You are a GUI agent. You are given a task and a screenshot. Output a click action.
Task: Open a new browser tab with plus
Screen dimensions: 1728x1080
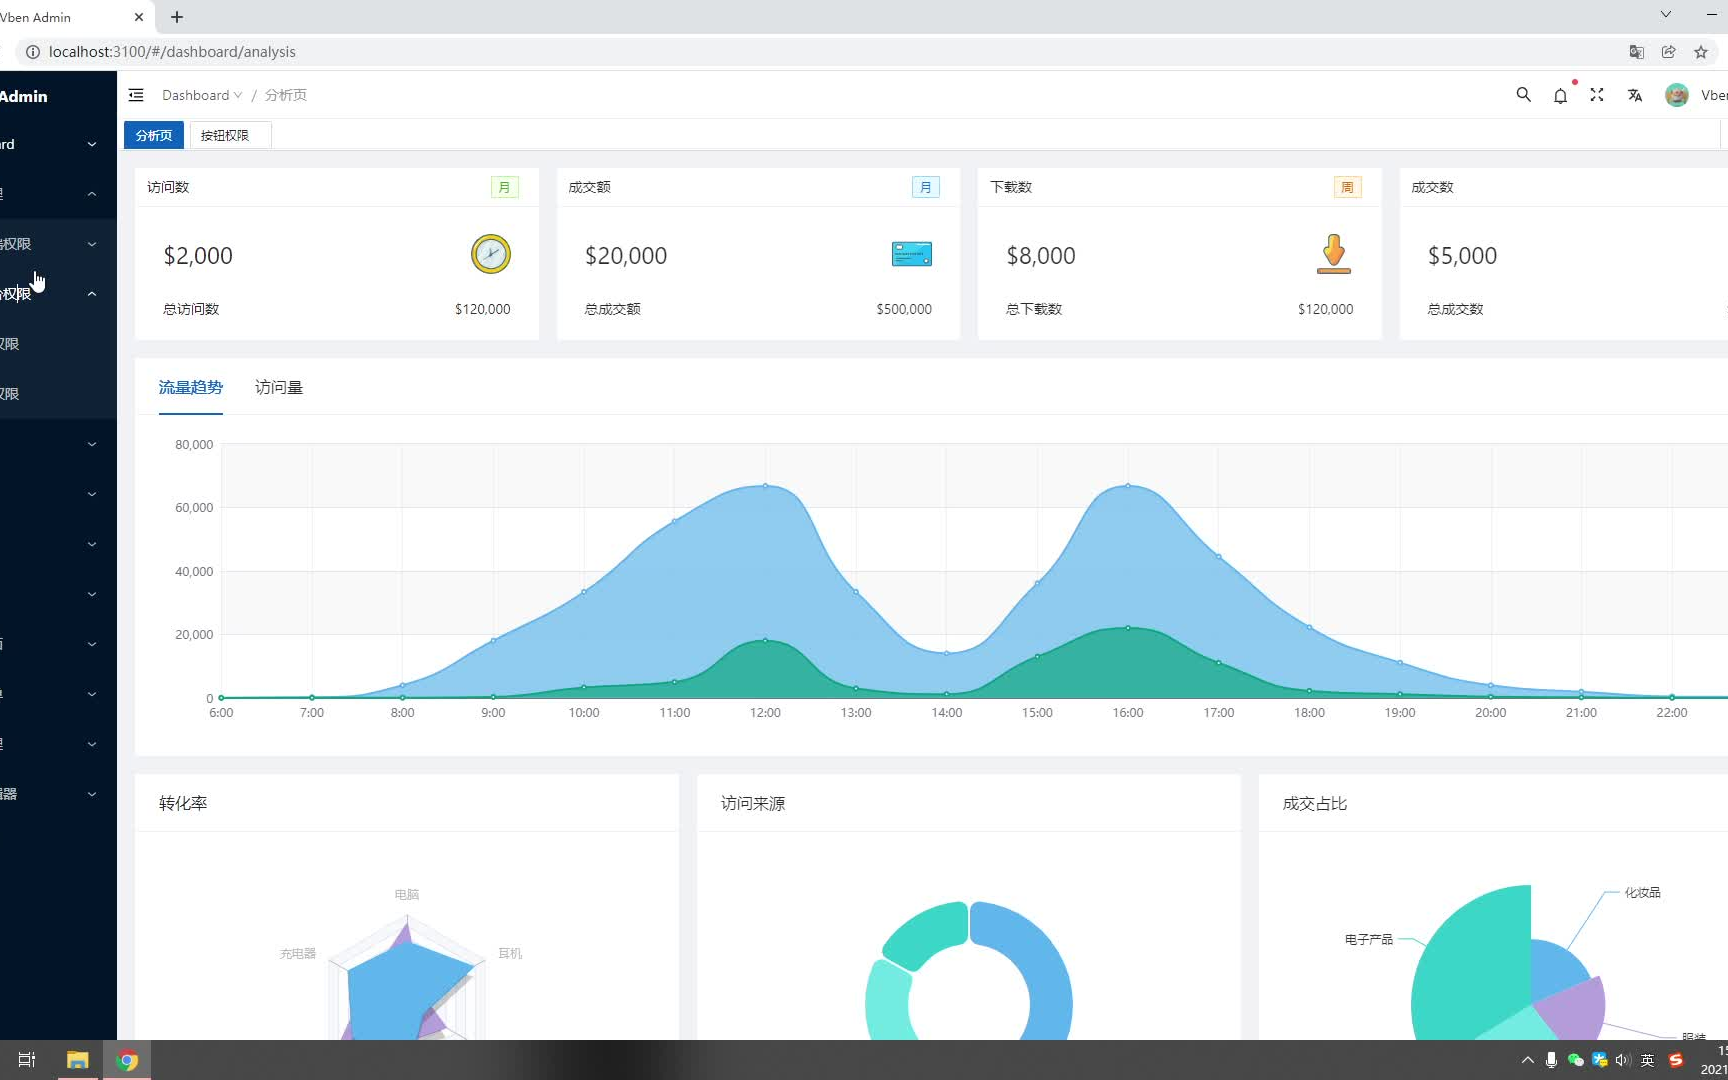(x=177, y=17)
